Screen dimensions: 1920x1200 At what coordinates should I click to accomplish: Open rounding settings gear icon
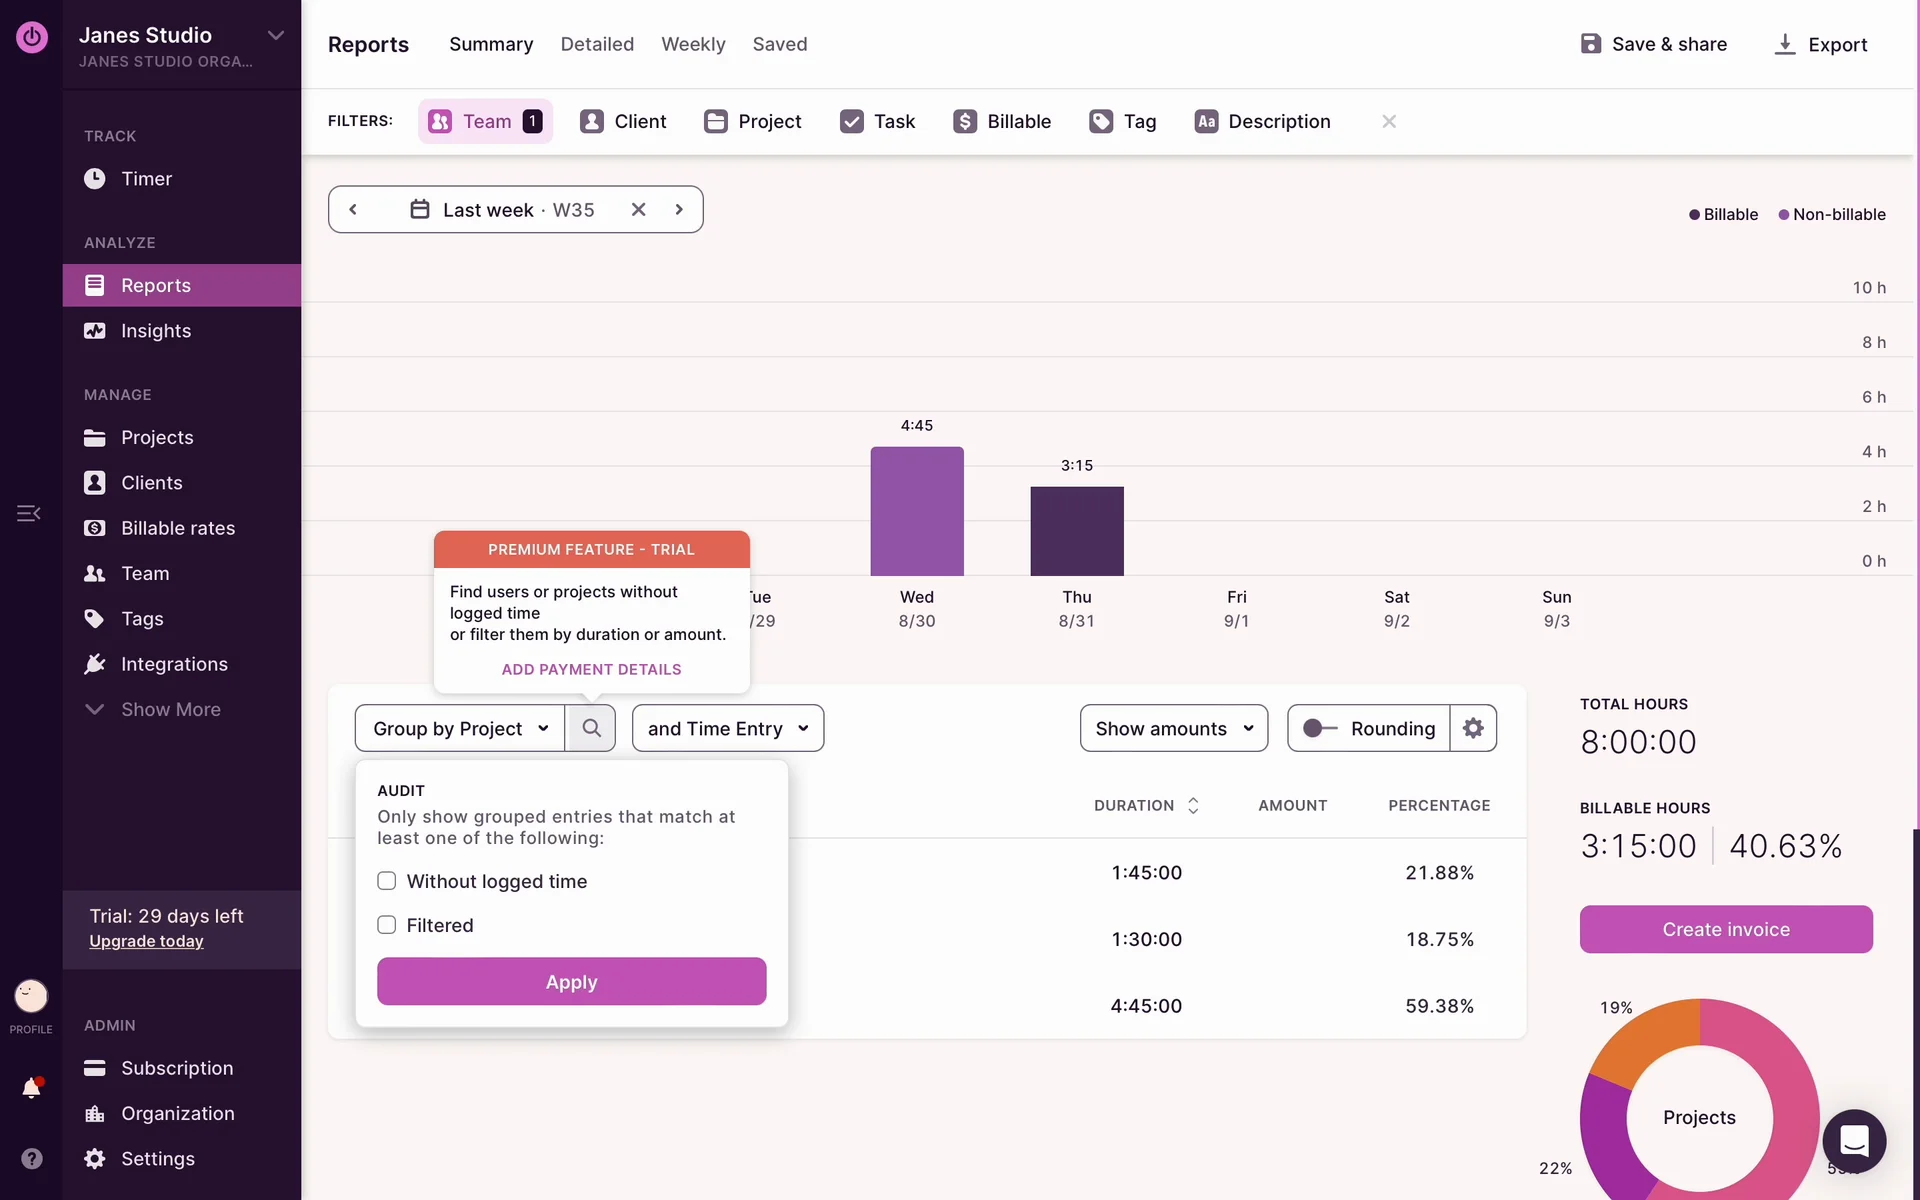(1473, 728)
